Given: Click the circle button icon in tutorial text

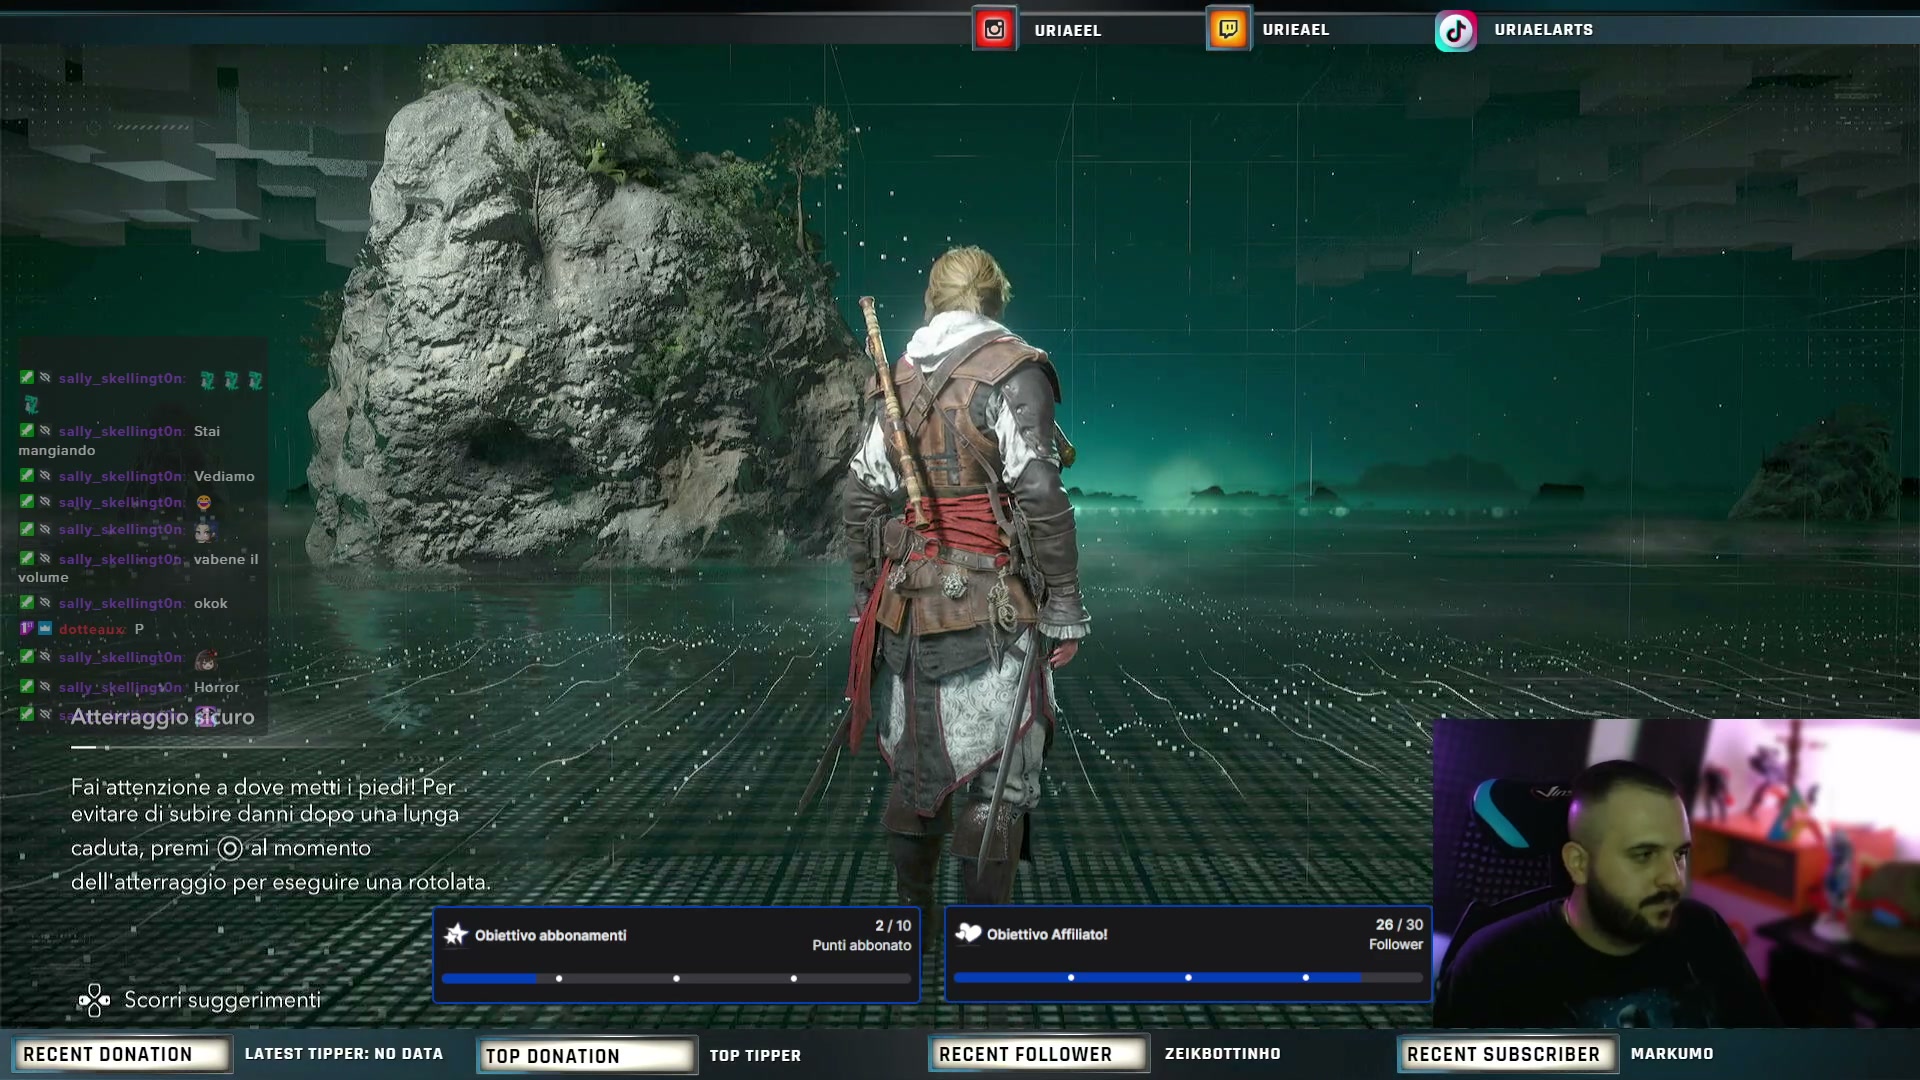Looking at the screenshot, I should tap(230, 848).
